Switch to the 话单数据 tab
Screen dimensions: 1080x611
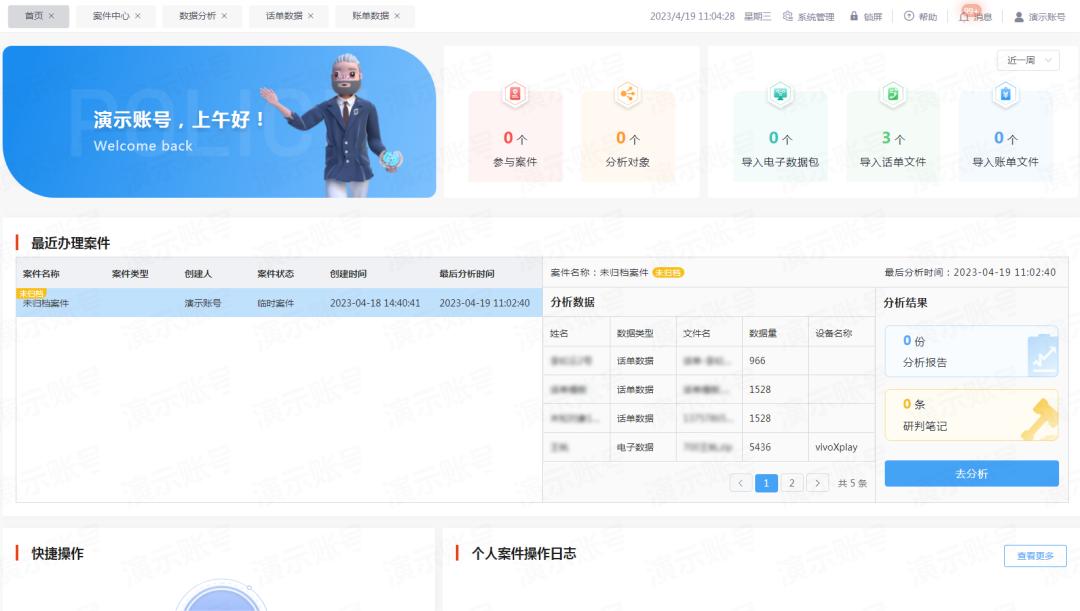(x=286, y=15)
